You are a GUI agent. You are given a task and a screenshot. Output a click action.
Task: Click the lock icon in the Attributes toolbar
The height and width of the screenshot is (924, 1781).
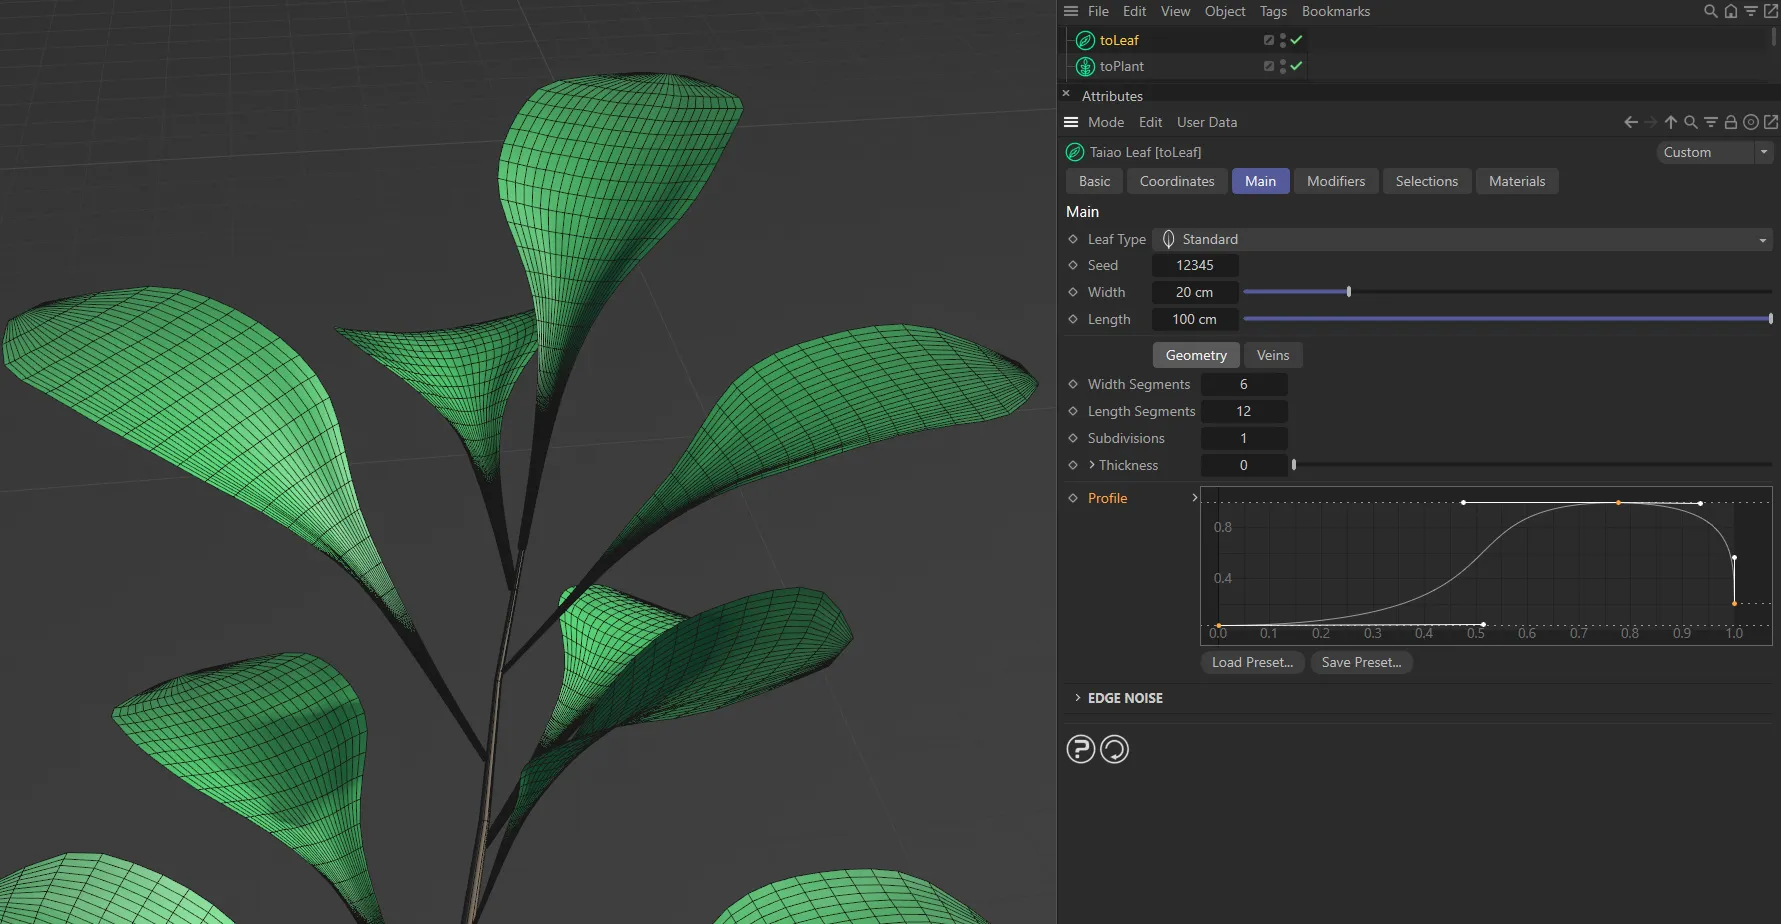[x=1730, y=121]
